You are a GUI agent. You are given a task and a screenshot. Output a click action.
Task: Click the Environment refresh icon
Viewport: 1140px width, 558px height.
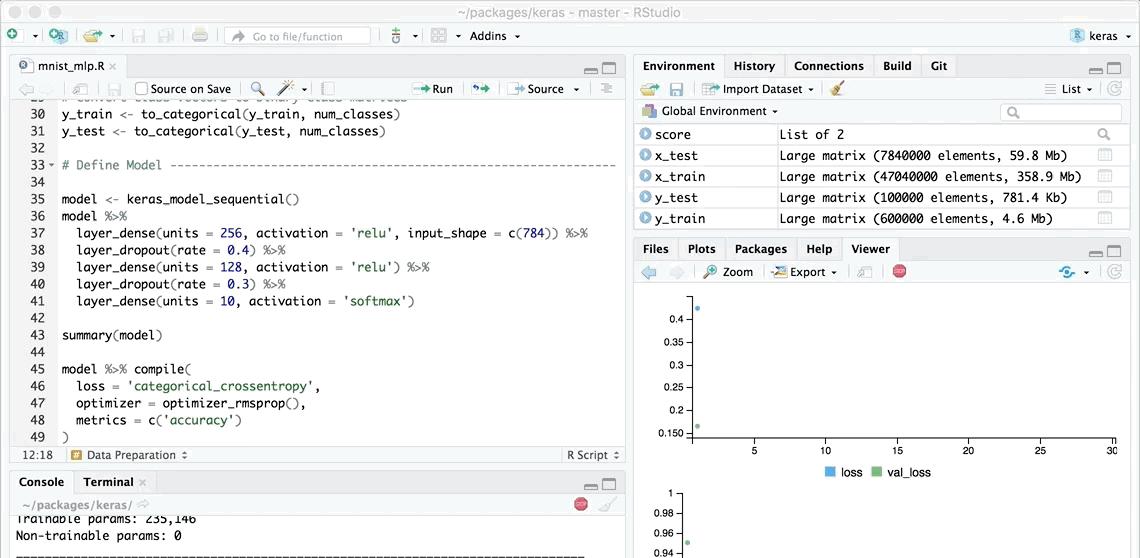click(x=1114, y=89)
